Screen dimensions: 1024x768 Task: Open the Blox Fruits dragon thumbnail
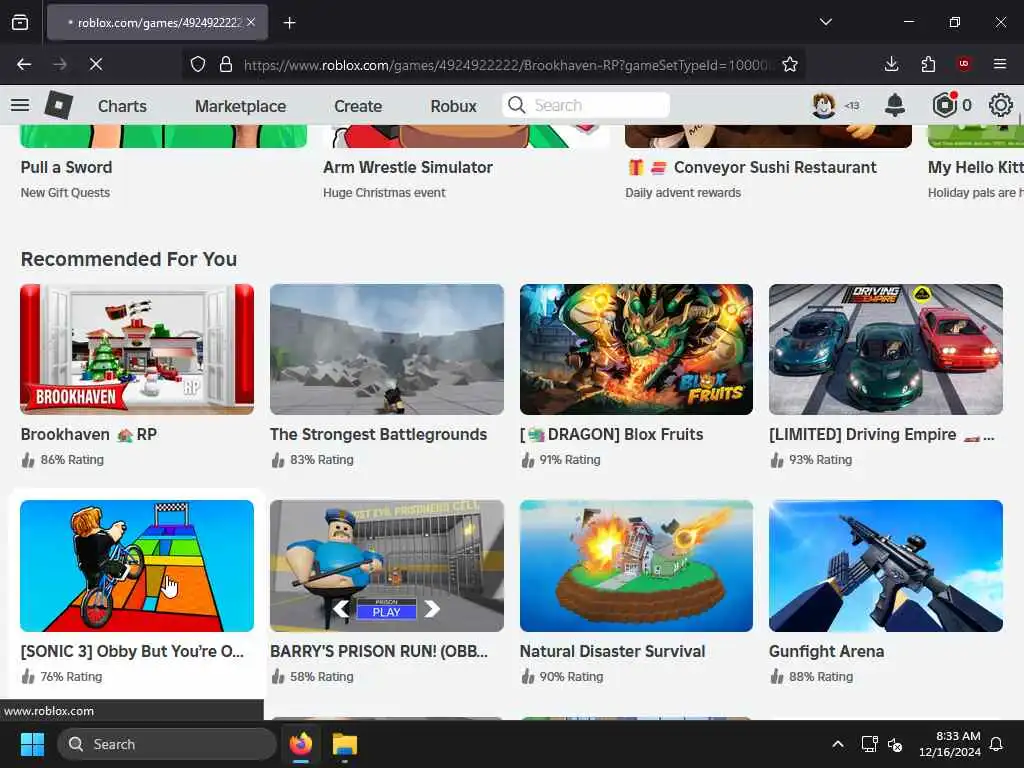pos(636,349)
